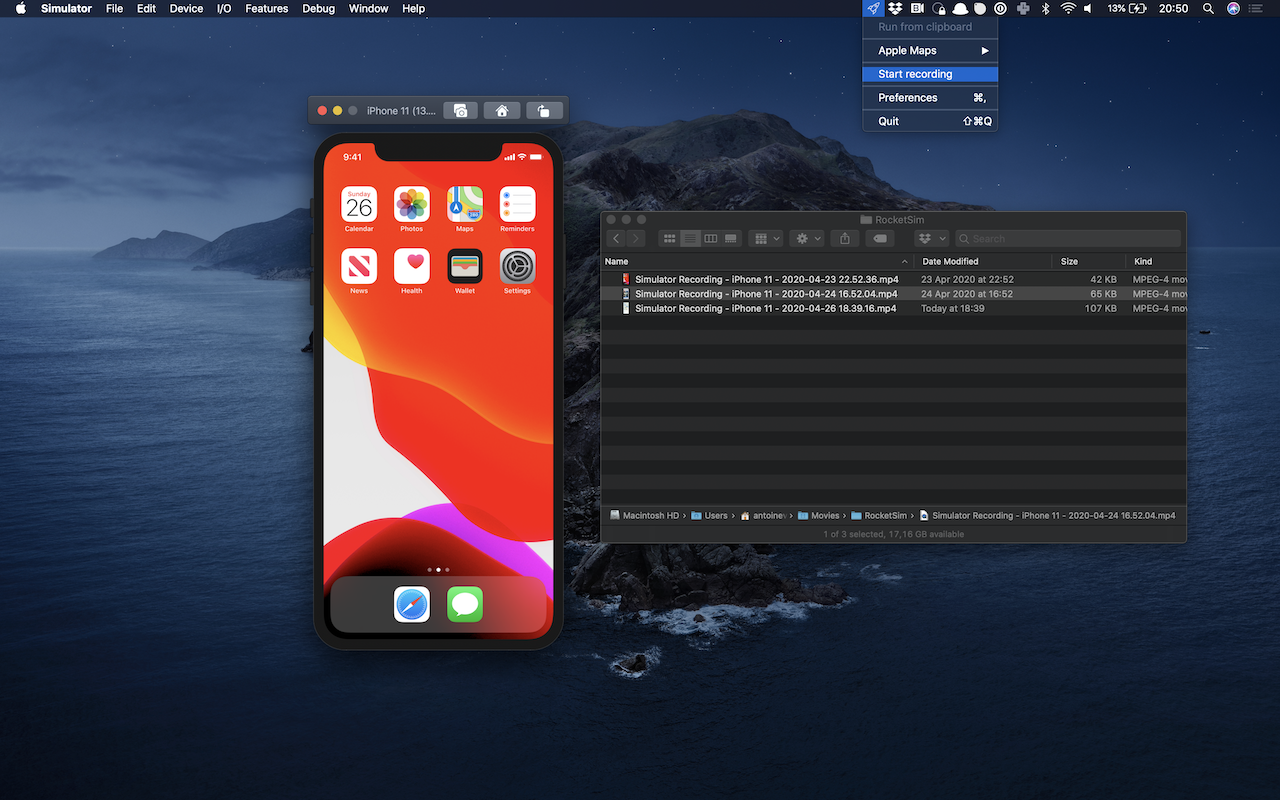Open the News app on iPhone

(x=359, y=266)
